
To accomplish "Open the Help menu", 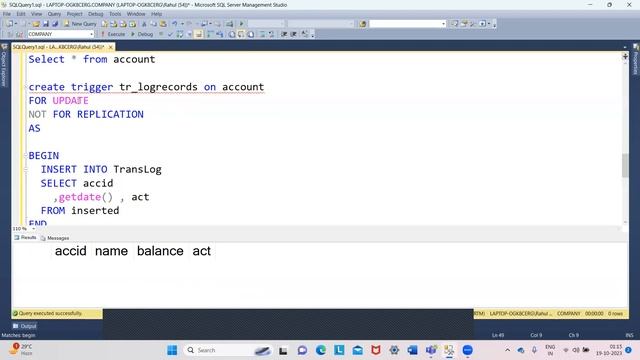I will tap(156, 14).
